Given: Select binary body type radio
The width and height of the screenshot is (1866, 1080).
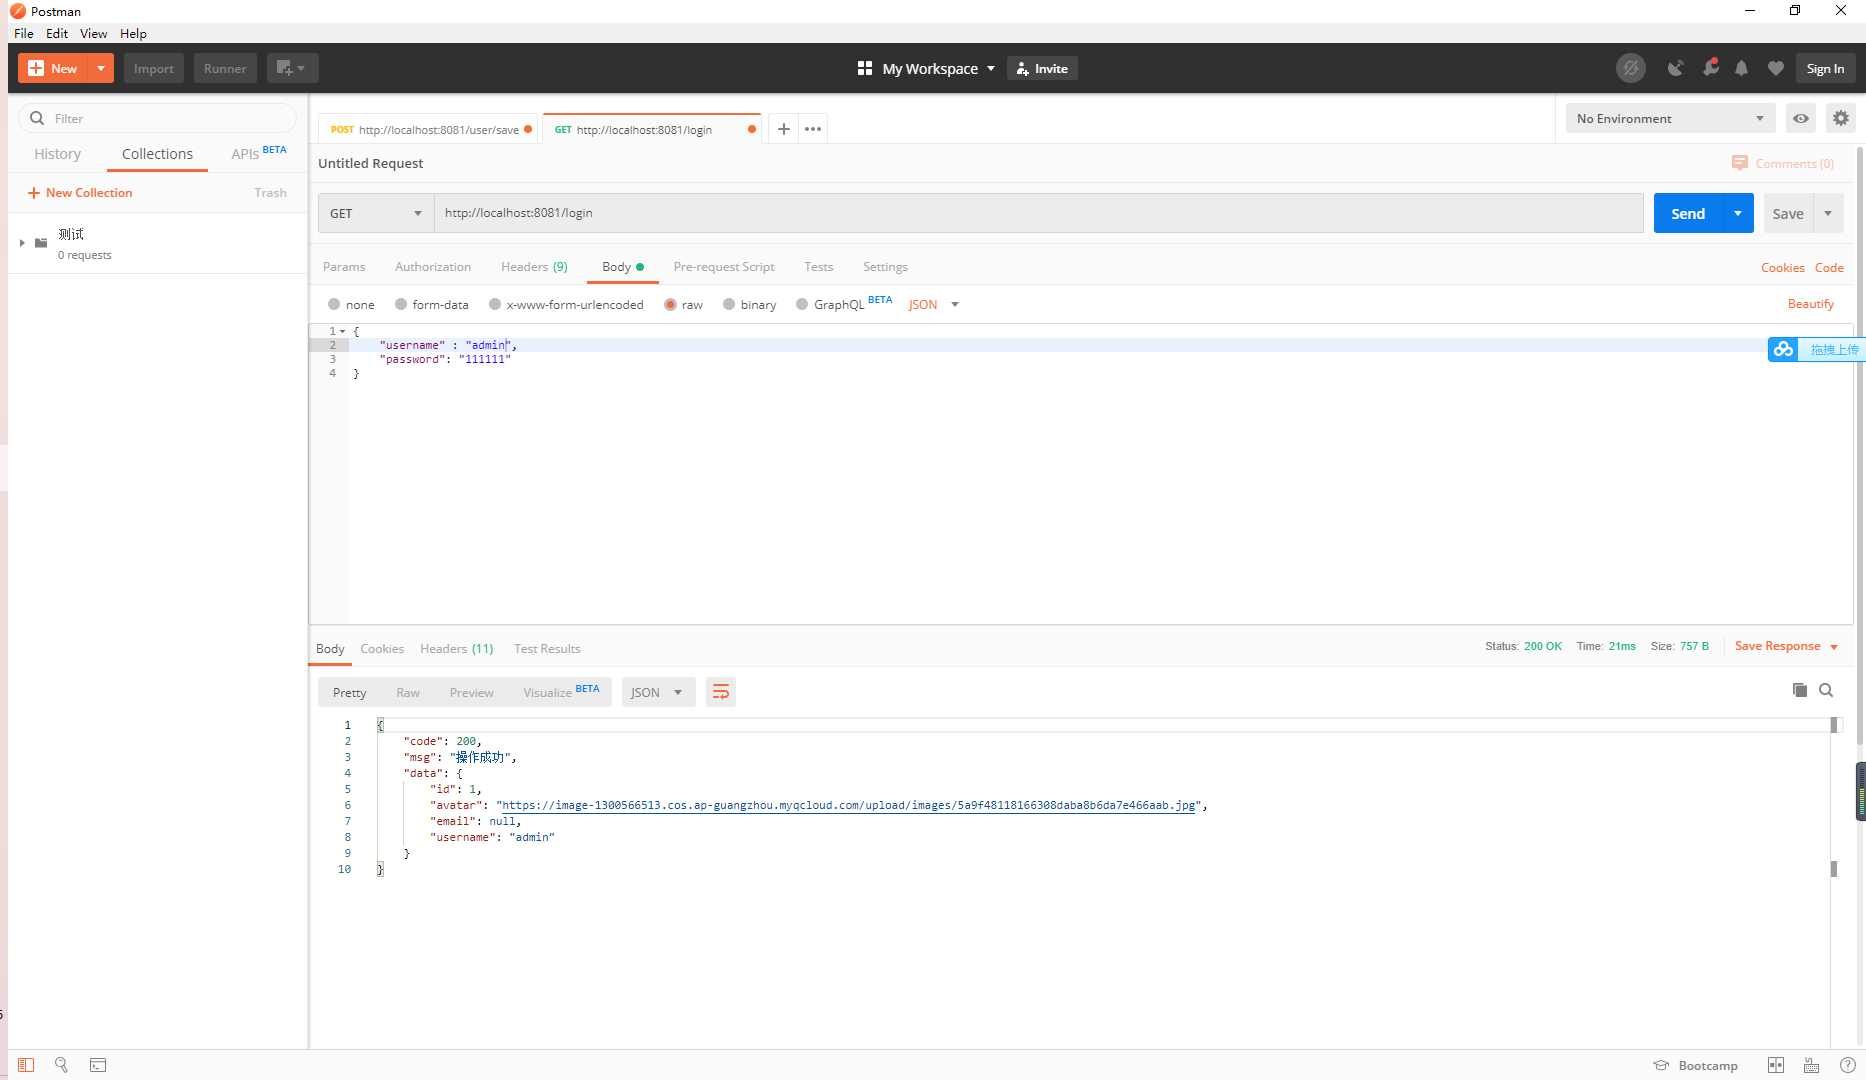Looking at the screenshot, I should pyautogui.click(x=729, y=304).
